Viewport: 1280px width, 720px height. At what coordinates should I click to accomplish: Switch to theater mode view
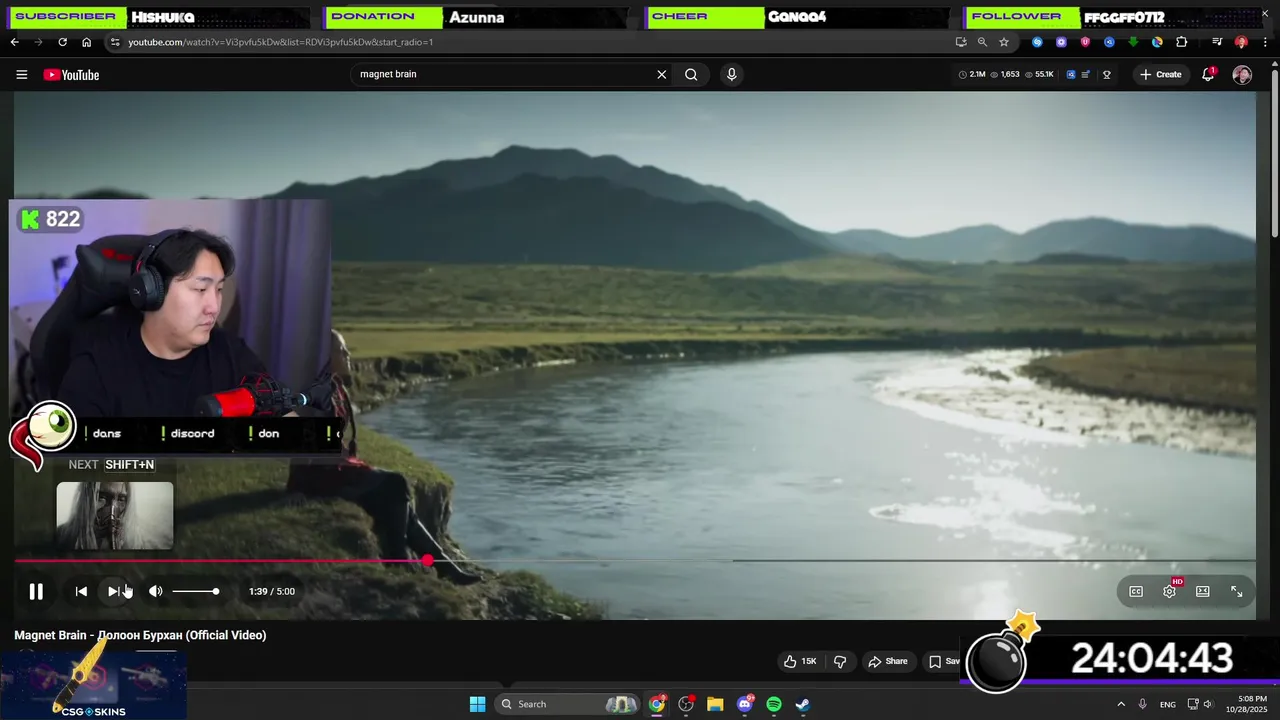pyautogui.click(x=1203, y=591)
